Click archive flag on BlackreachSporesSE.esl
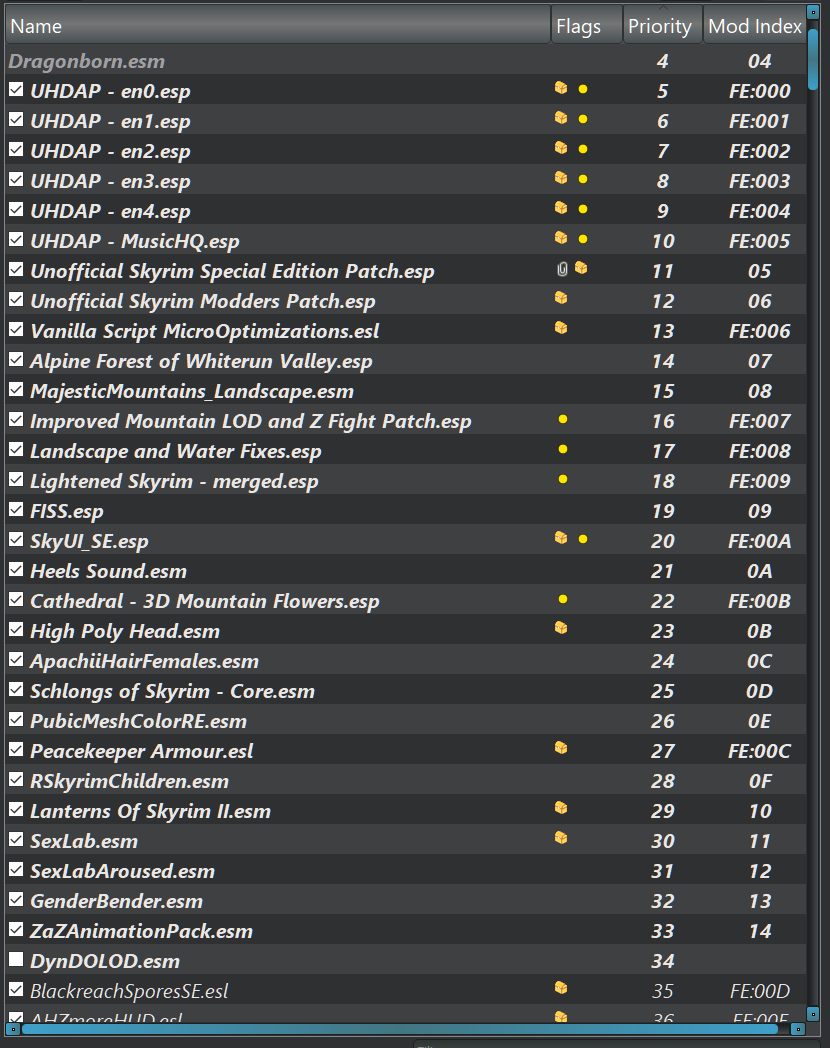This screenshot has height=1048, width=830. click(x=561, y=987)
